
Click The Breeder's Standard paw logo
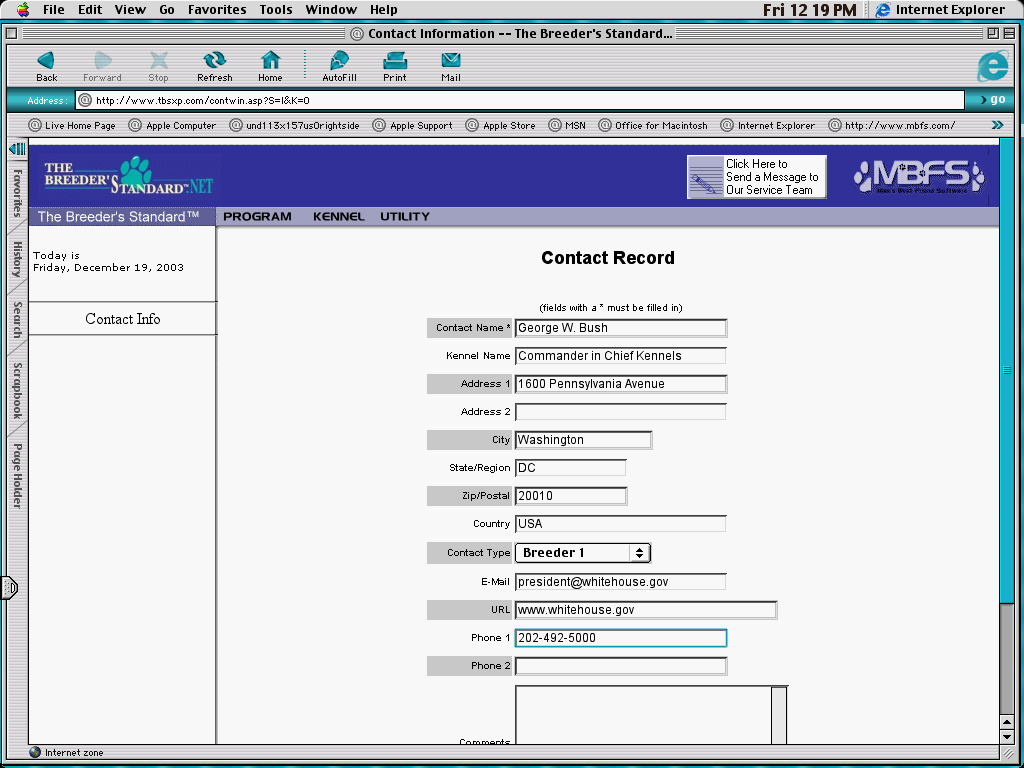[128, 177]
